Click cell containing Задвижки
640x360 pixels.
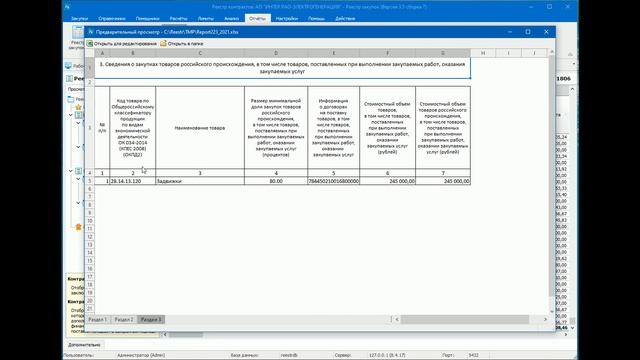pyautogui.click(x=200, y=181)
